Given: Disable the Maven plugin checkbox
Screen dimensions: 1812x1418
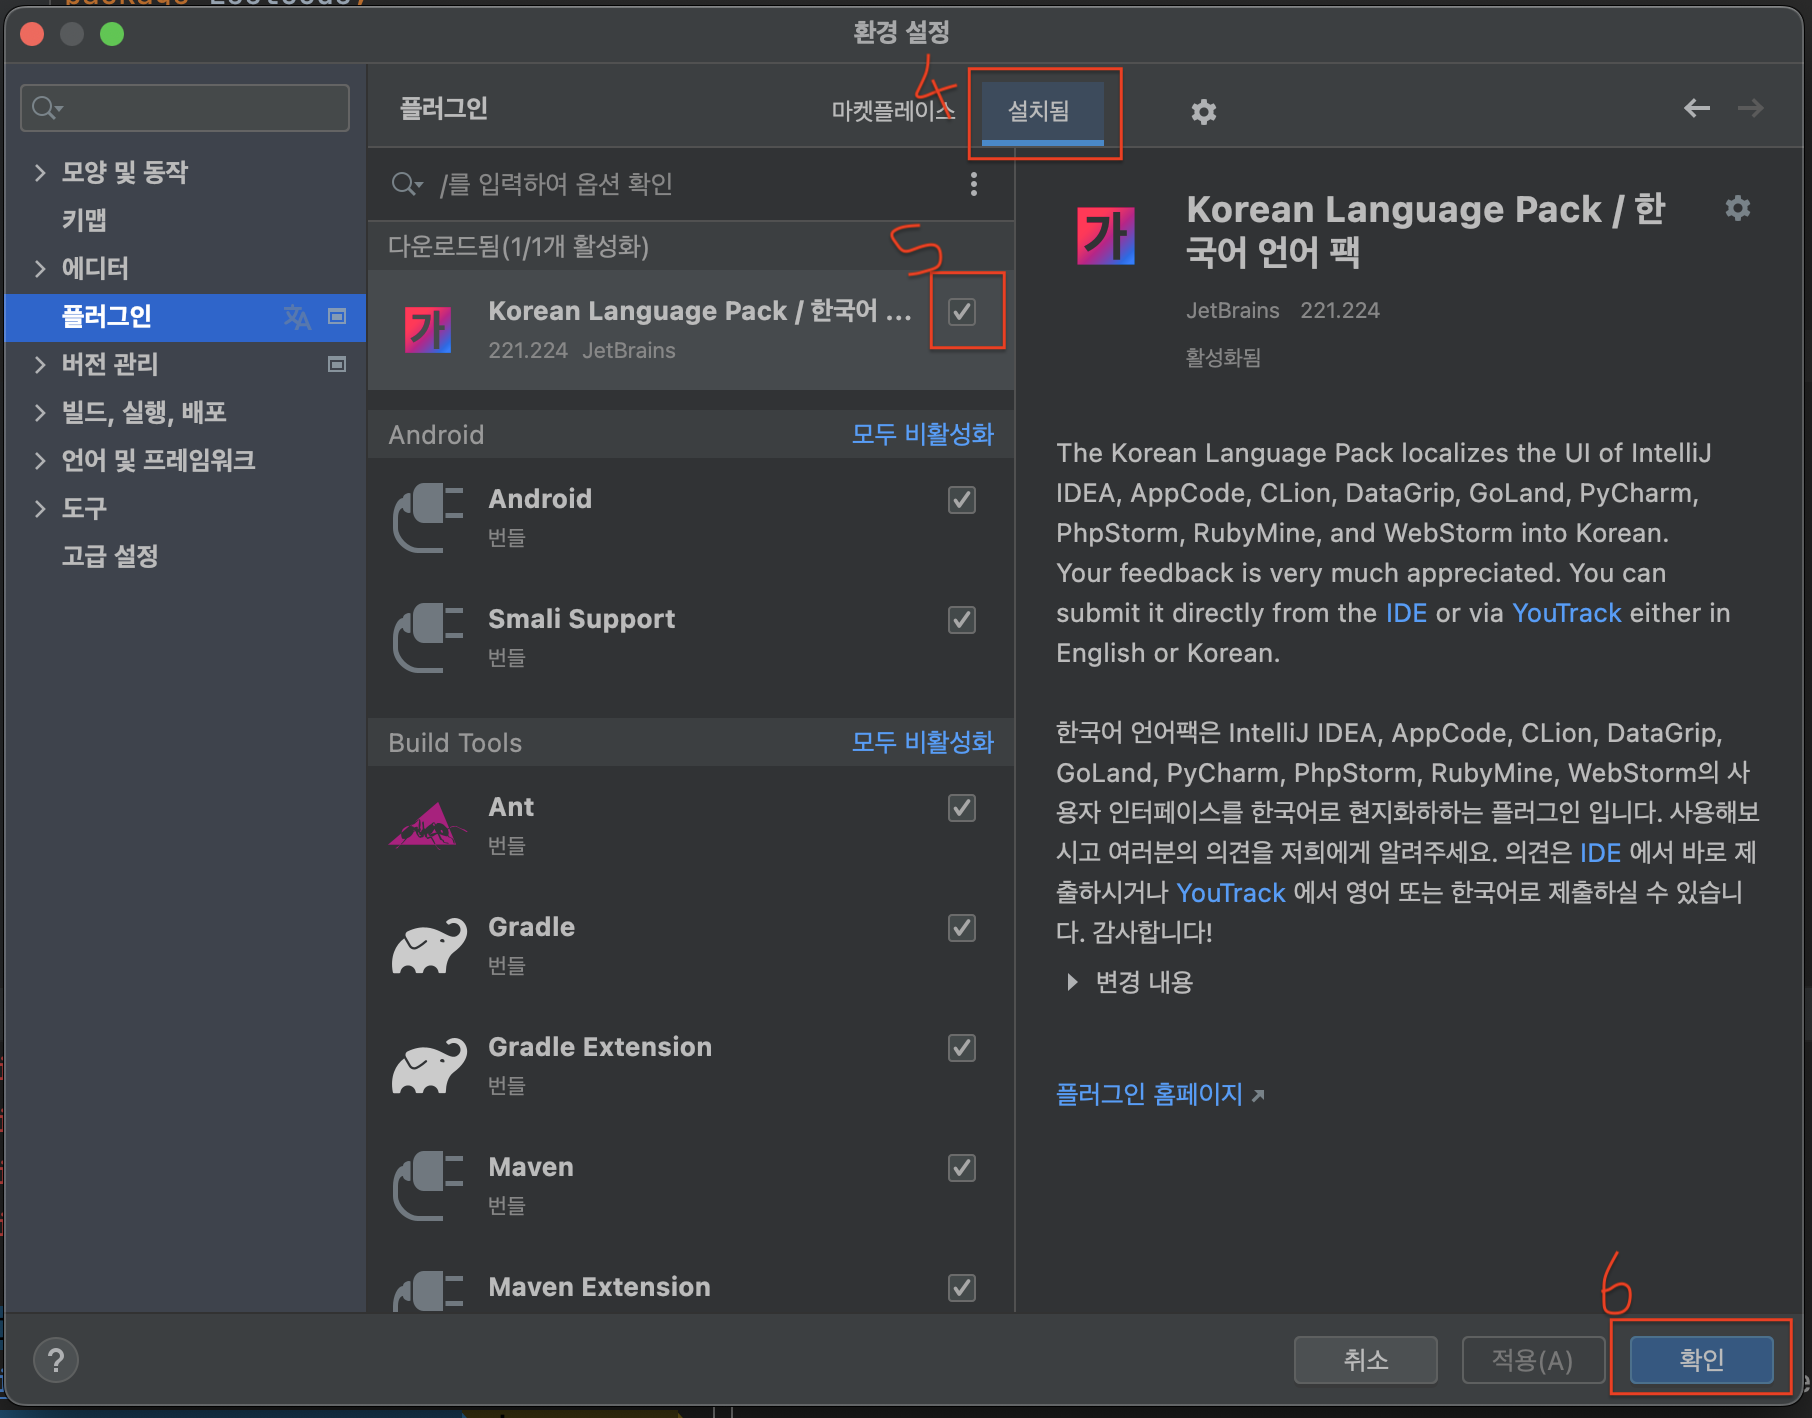Looking at the screenshot, I should pos(962,1167).
